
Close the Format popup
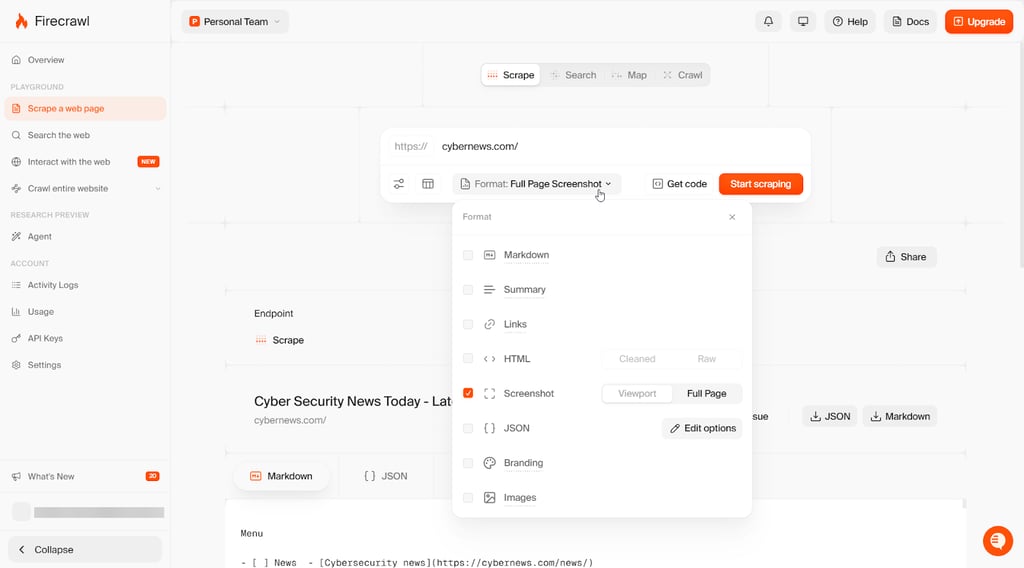[x=732, y=217]
